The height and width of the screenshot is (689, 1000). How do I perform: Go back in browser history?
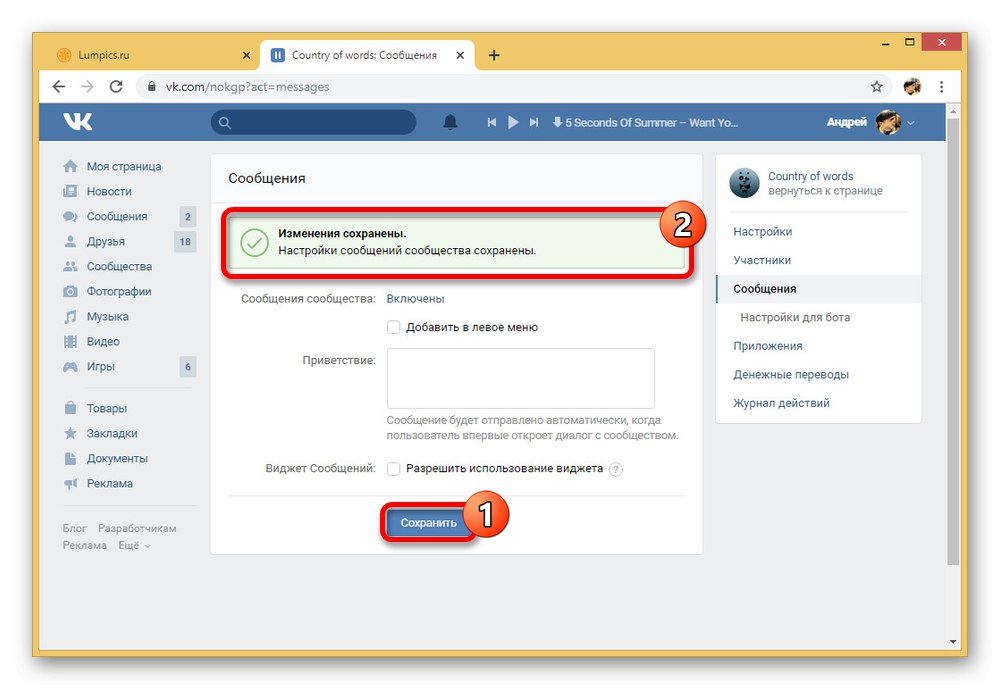click(x=59, y=87)
